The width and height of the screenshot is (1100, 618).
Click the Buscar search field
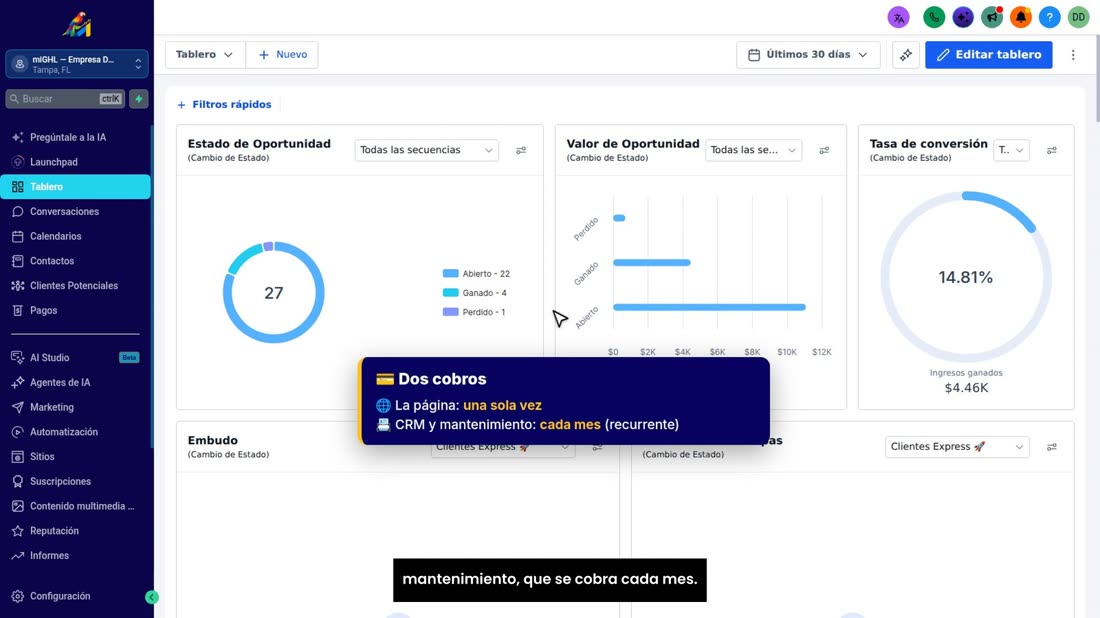click(x=66, y=99)
